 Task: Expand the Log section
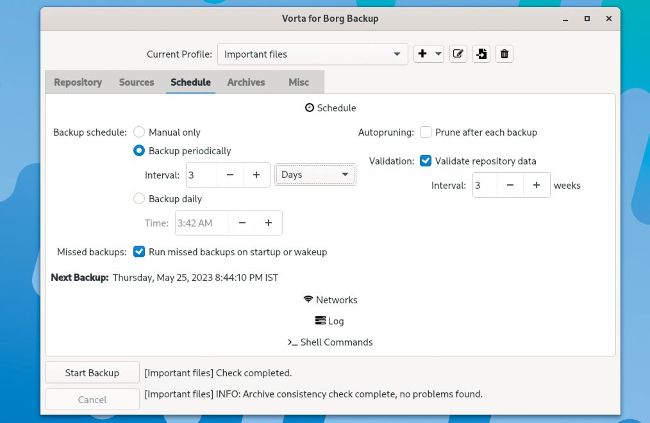click(330, 321)
